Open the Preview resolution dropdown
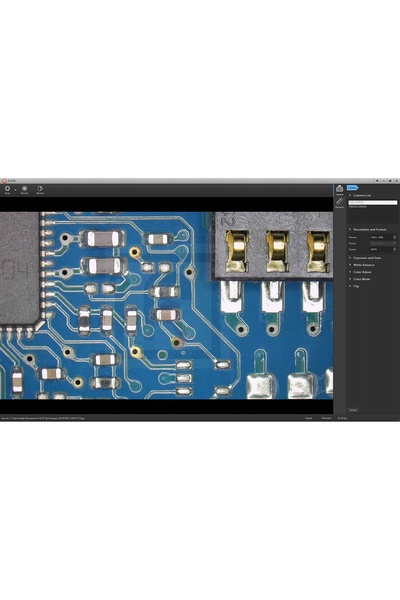This screenshot has width=400, height=600. tap(383, 238)
